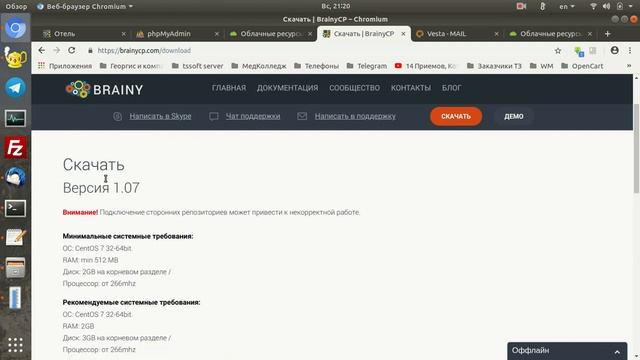
Task: Click the Skype icon in support bar
Action: pyautogui.click(x=118, y=116)
